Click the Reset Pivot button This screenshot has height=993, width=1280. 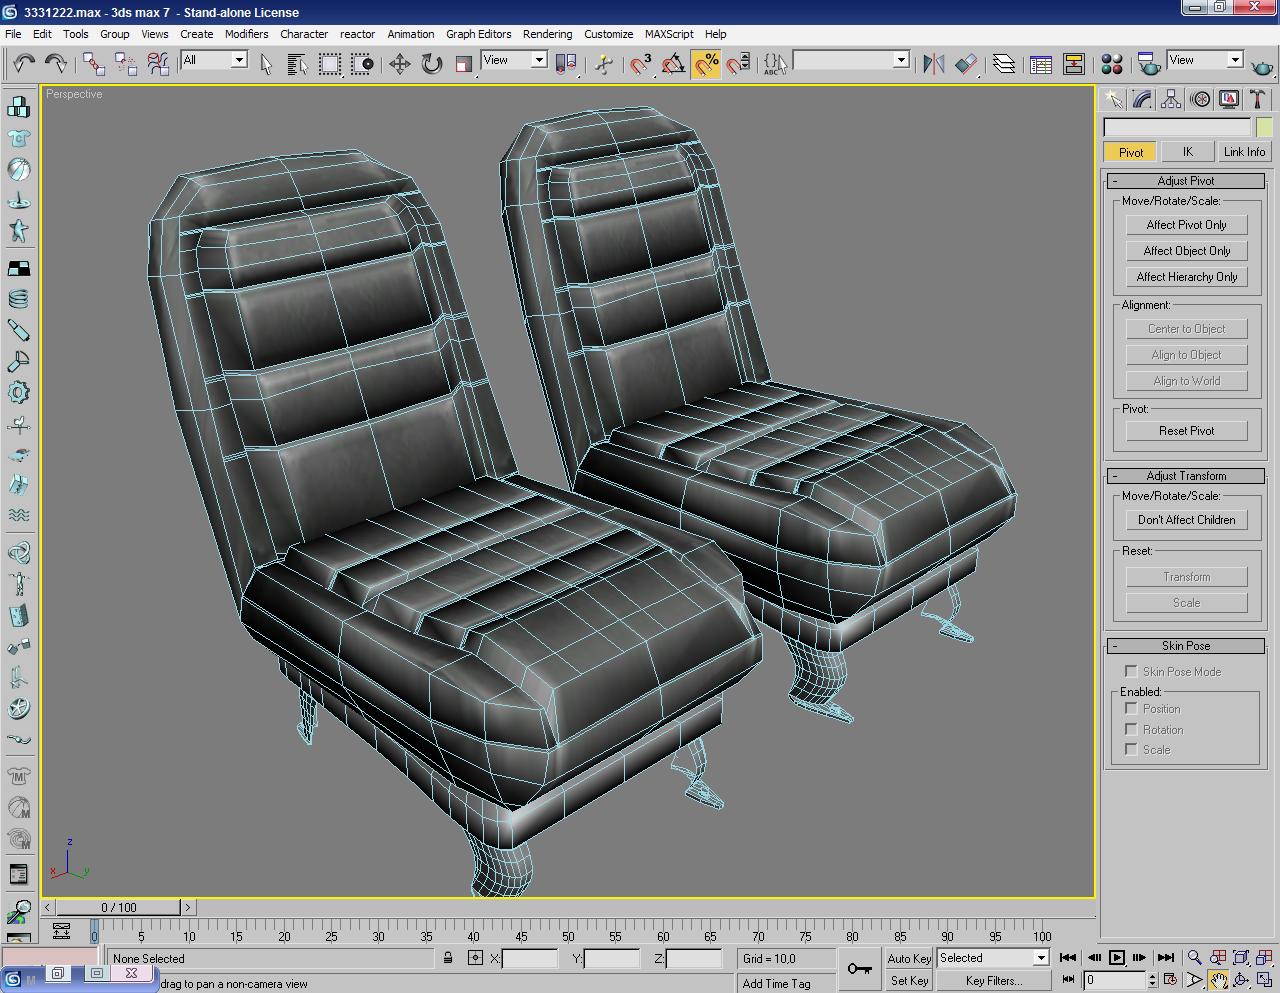(x=1185, y=430)
